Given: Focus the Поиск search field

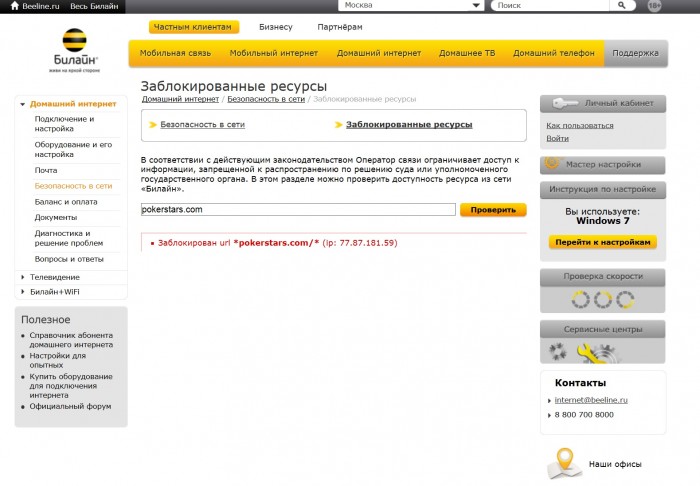Looking at the screenshot, I should point(550,5).
